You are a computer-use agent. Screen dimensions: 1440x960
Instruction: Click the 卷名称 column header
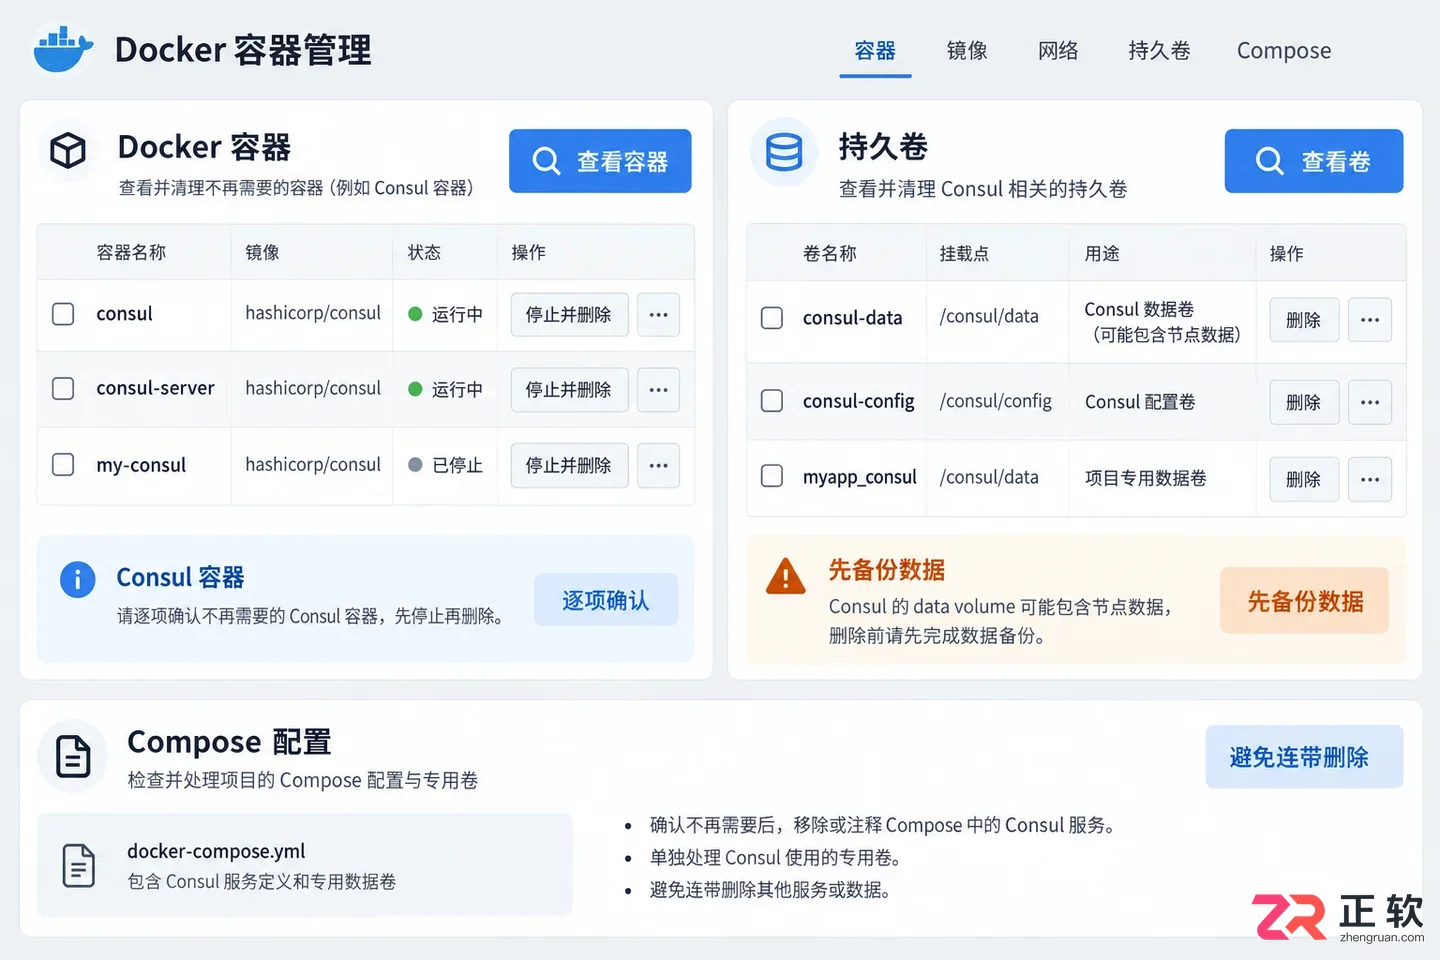coord(830,254)
